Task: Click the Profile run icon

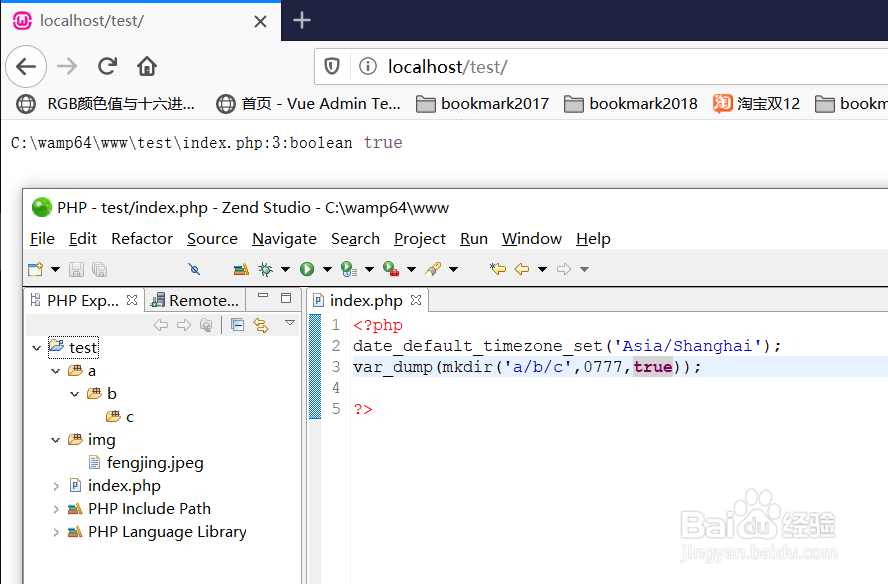Action: pyautogui.click(x=349, y=269)
